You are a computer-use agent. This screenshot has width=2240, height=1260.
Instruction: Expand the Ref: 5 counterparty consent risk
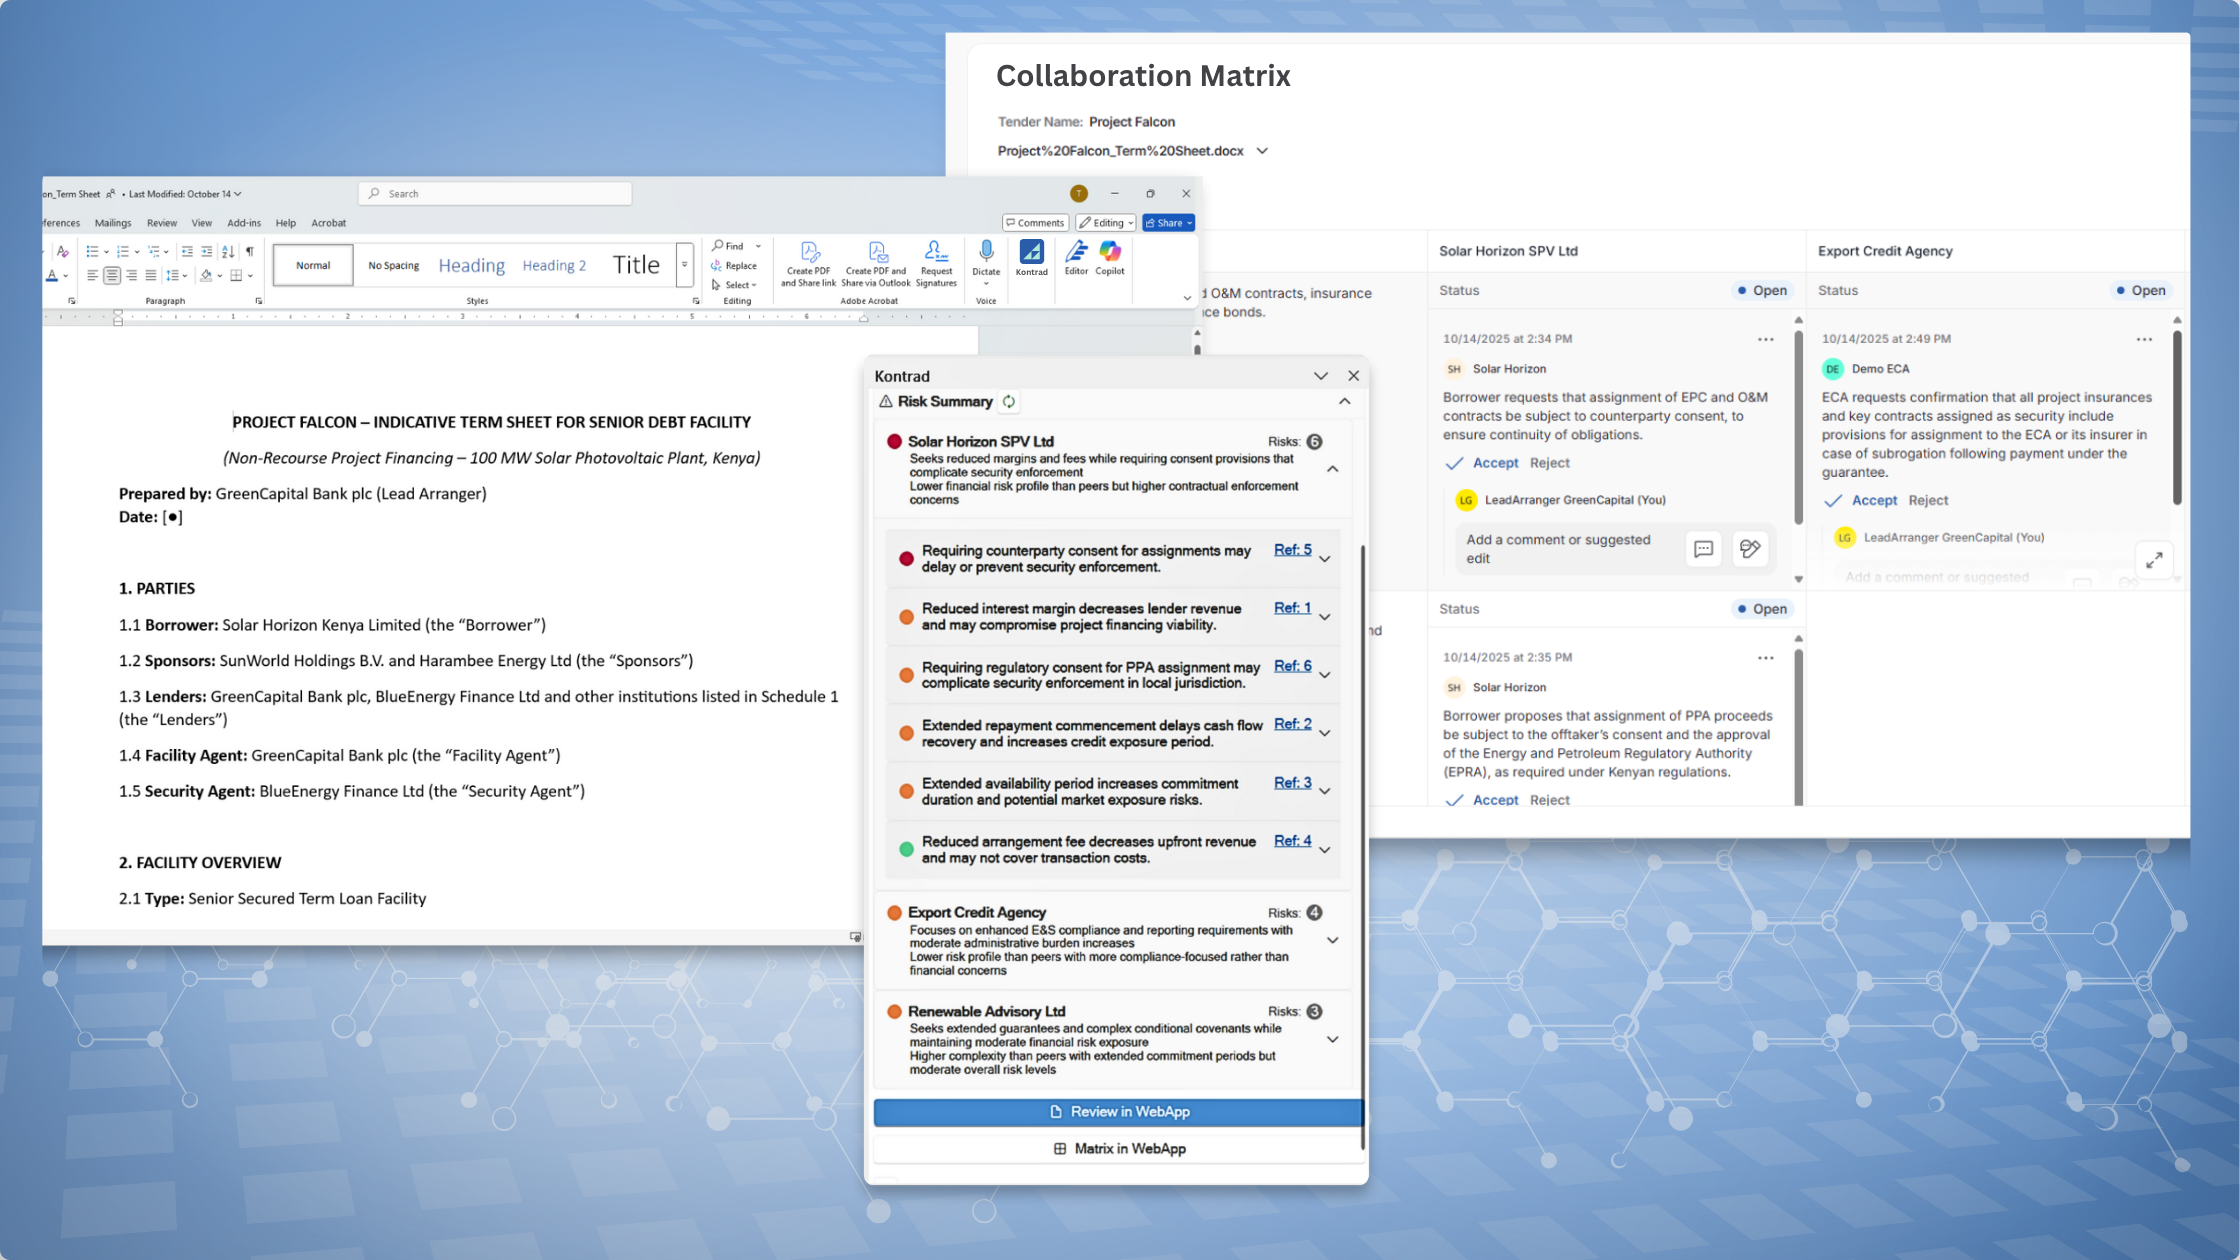coord(1325,559)
